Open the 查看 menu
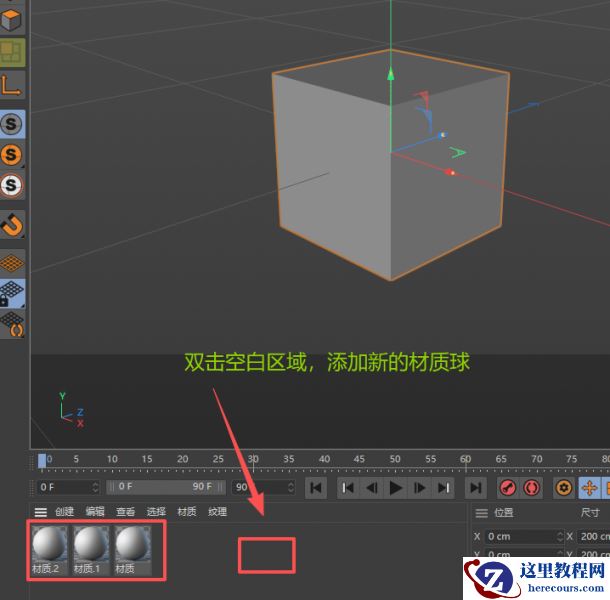The height and width of the screenshot is (600, 610). [126, 512]
